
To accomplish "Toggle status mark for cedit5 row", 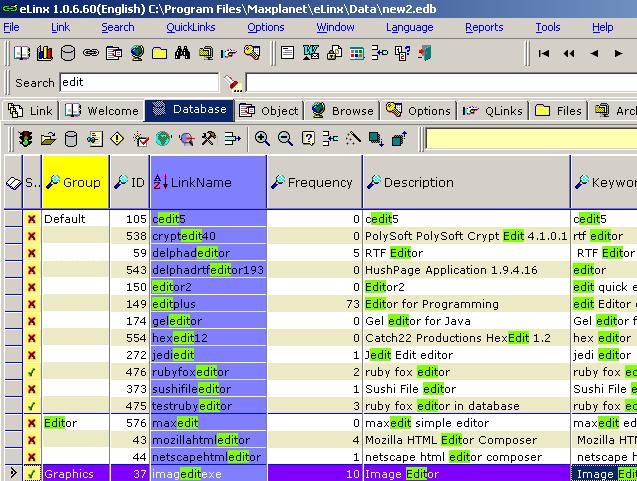I will [32, 219].
